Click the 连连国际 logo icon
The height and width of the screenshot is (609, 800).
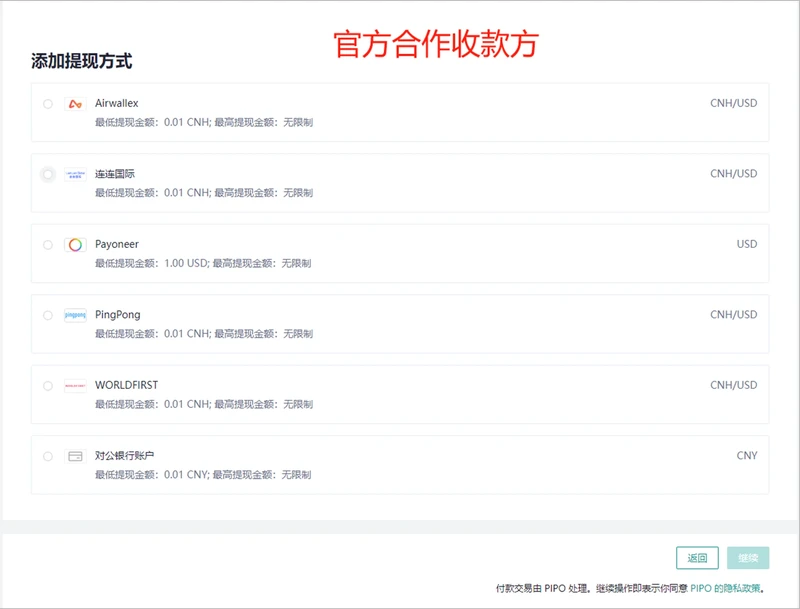(75, 174)
